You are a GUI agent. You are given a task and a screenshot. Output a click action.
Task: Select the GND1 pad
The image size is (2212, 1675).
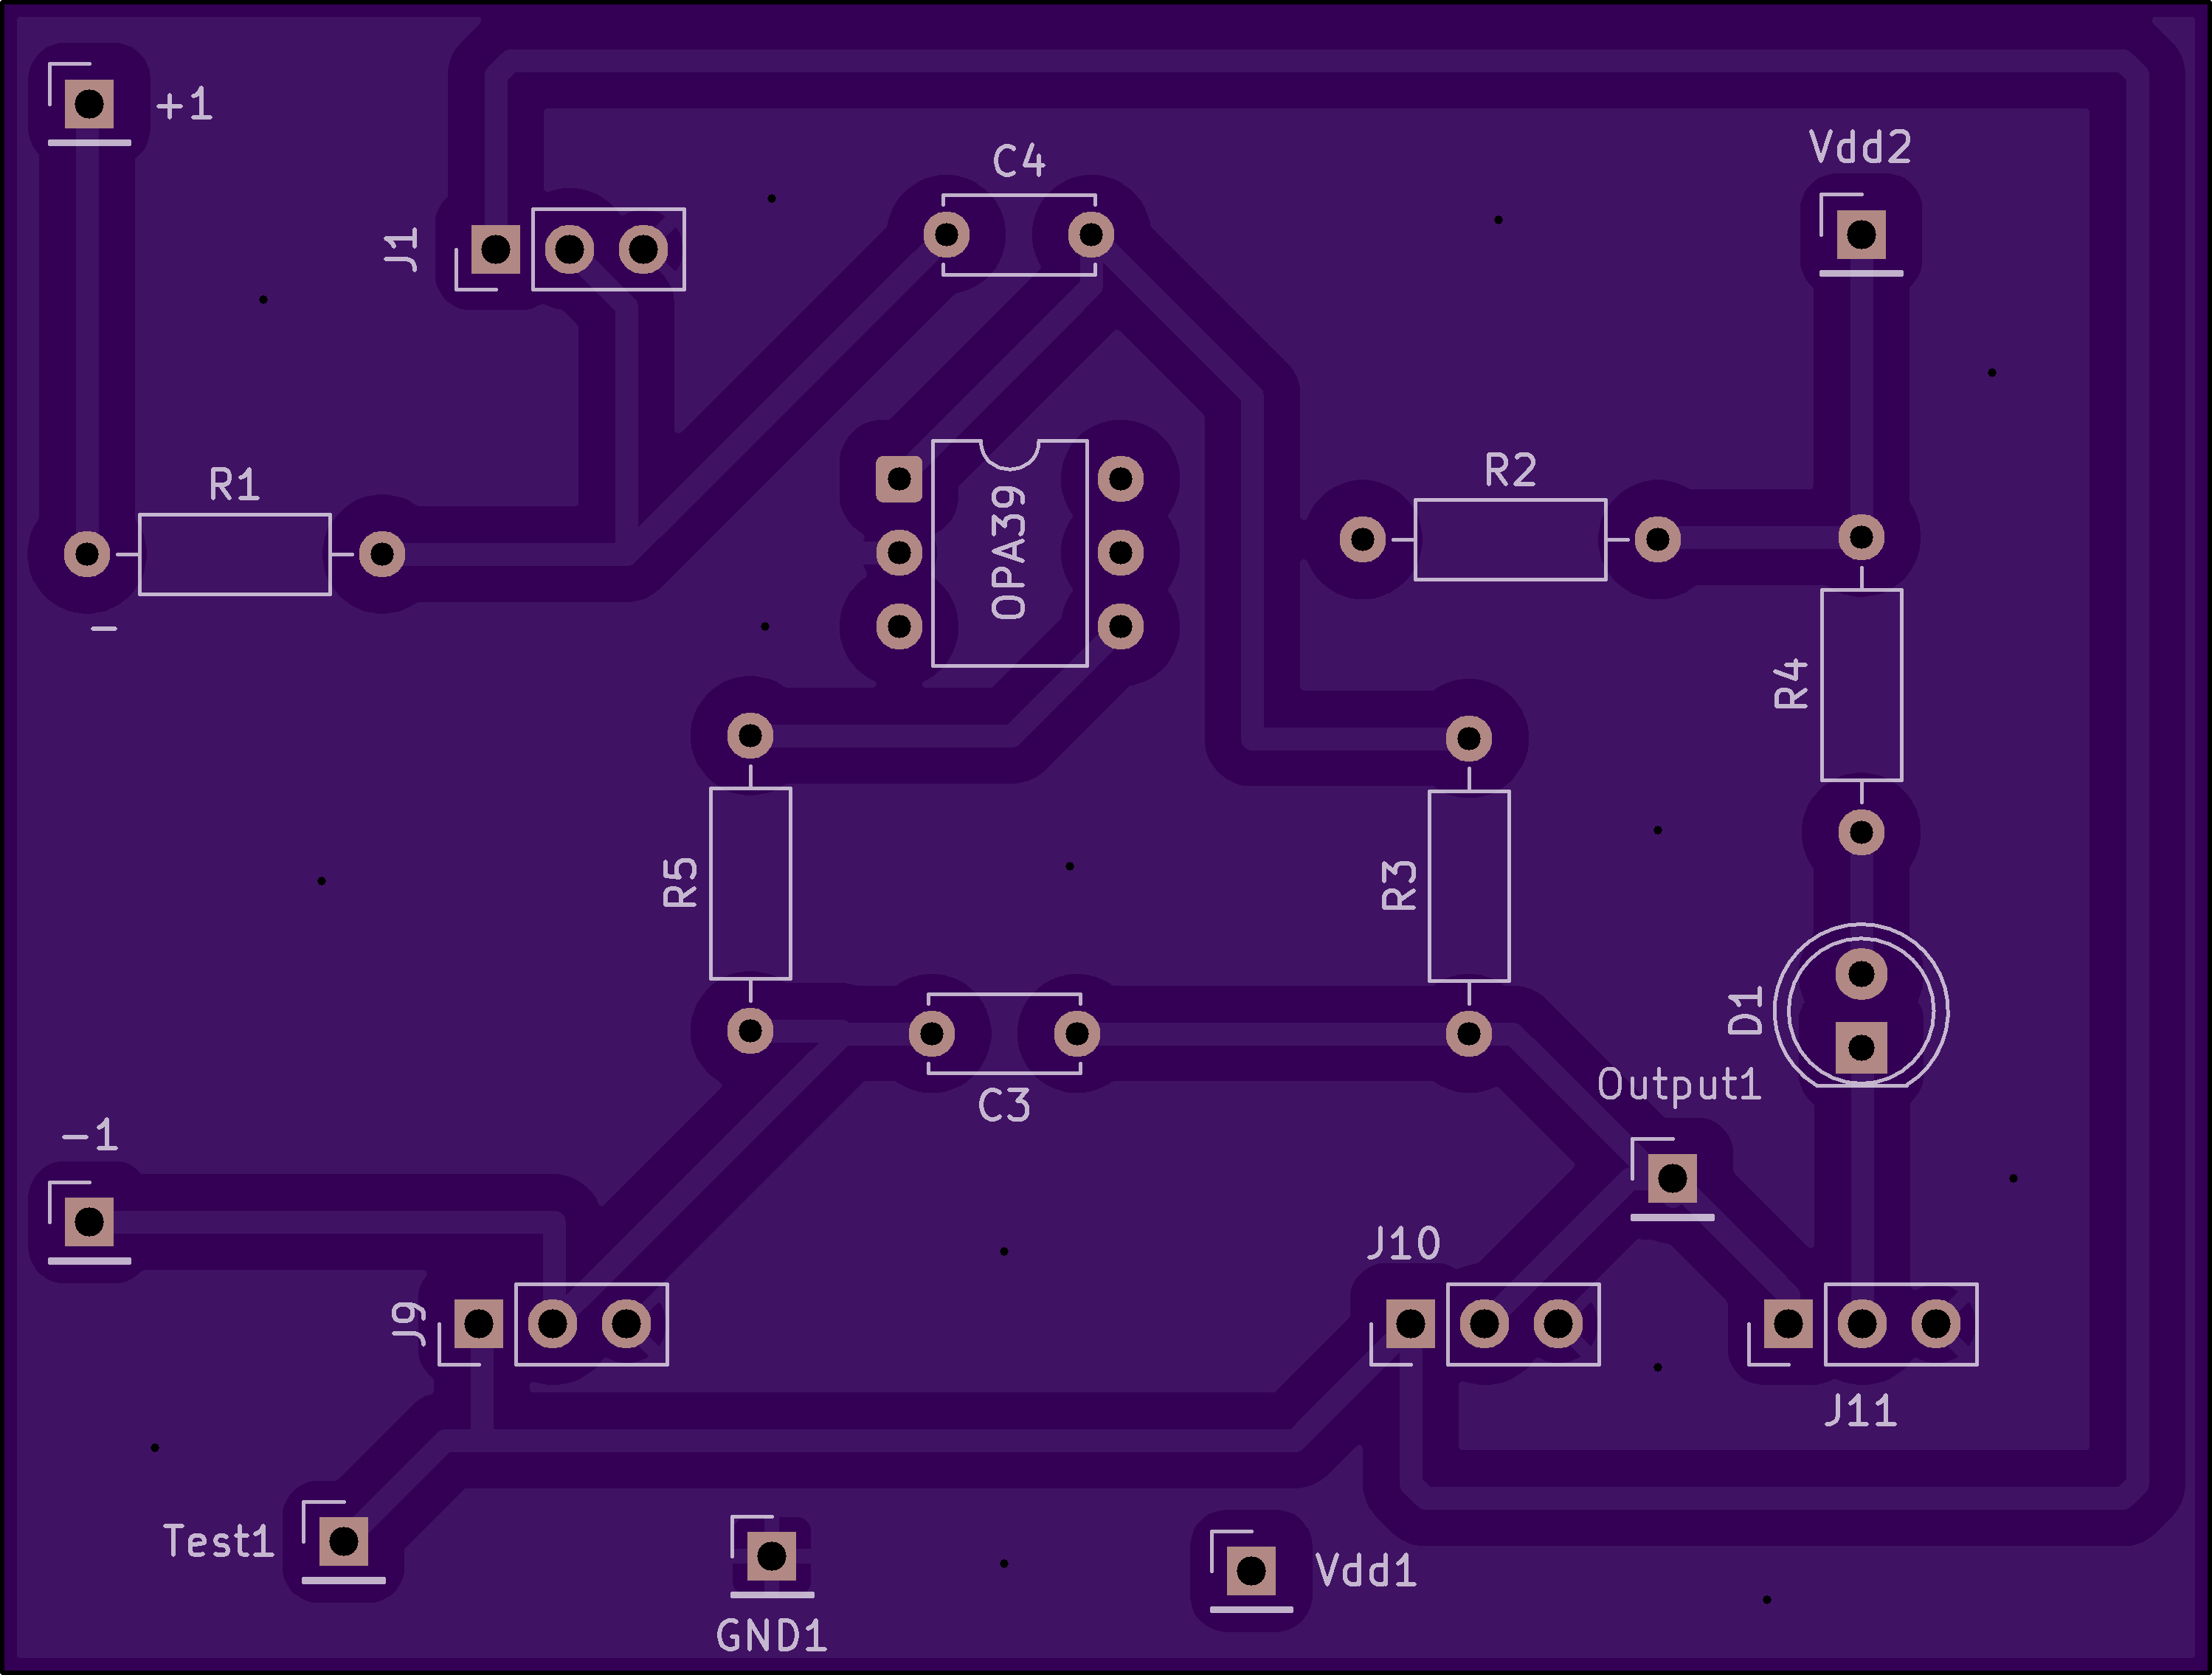click(x=771, y=1556)
